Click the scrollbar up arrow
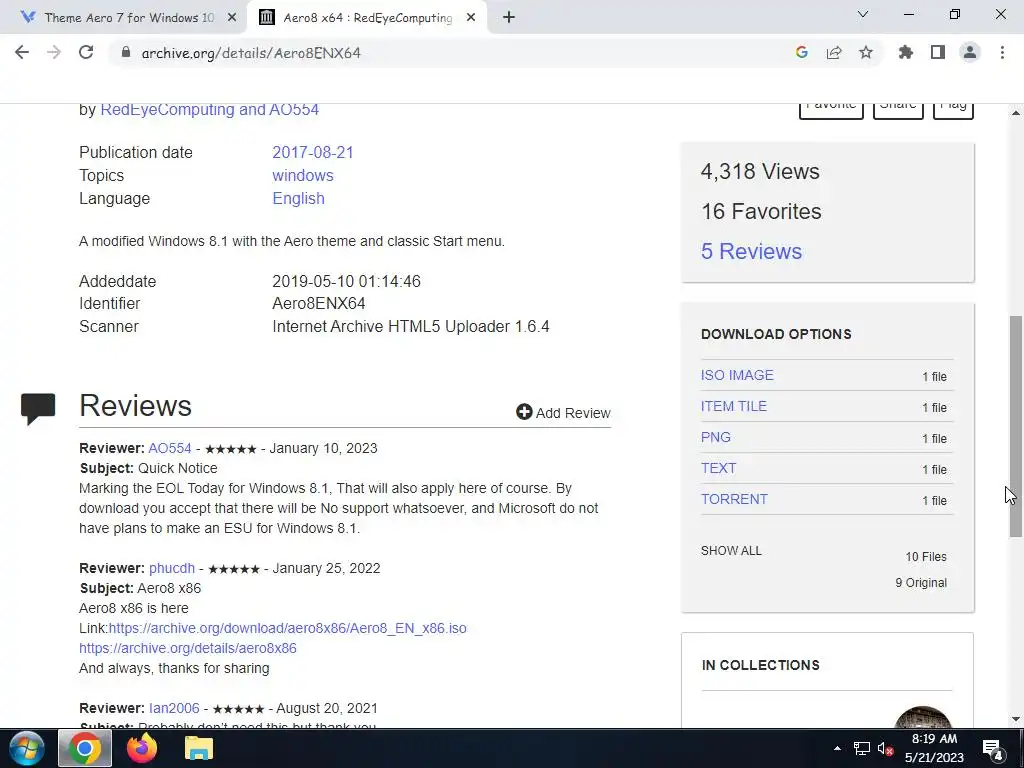This screenshot has height=768, width=1024. [x=1016, y=113]
